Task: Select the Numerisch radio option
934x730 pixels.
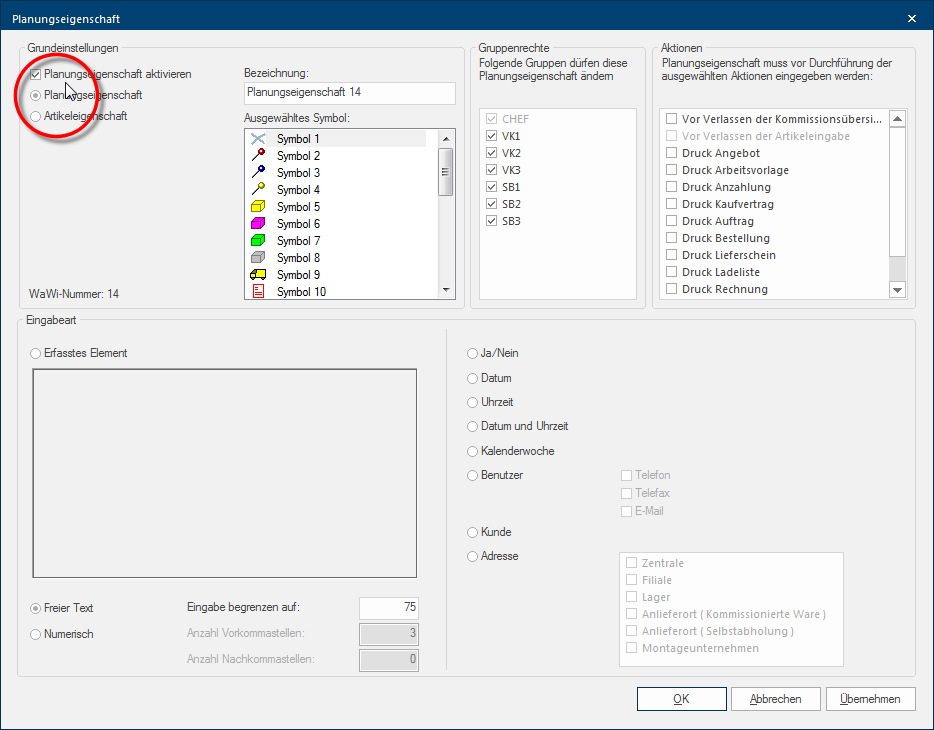Action: pos(37,634)
